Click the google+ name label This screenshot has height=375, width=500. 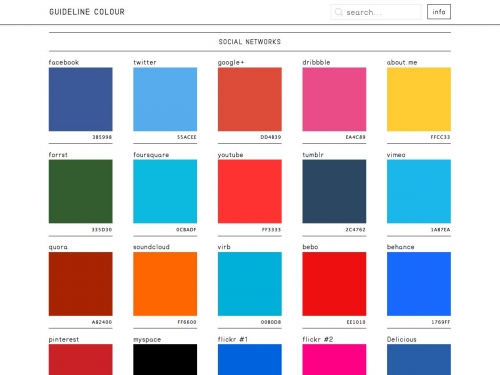231,63
